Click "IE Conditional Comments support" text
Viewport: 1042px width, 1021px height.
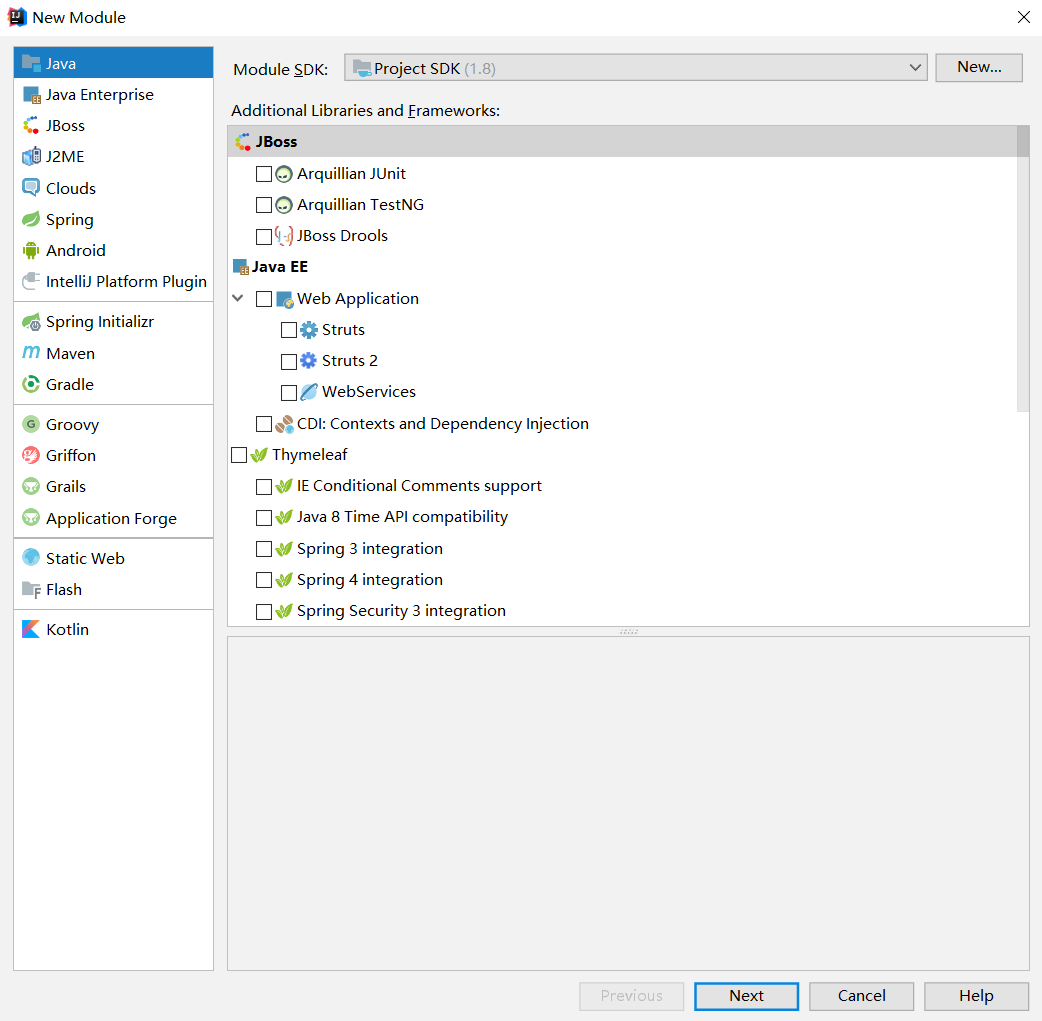coord(419,486)
